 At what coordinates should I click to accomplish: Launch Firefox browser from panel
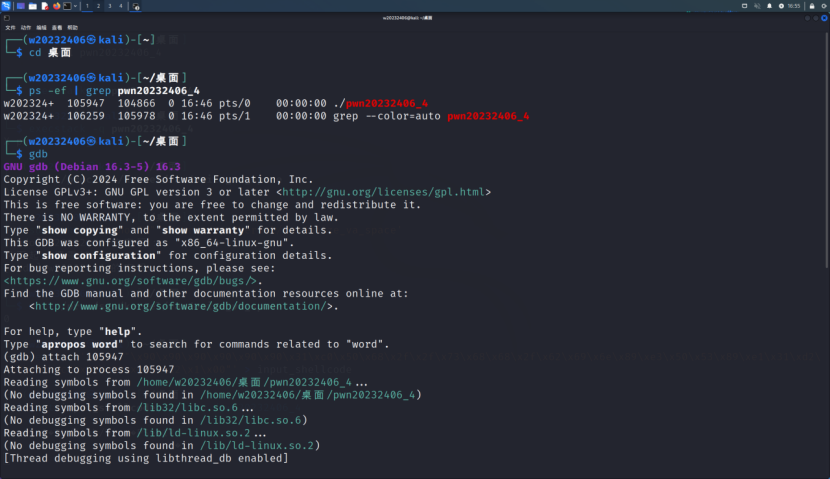click(x=56, y=6)
